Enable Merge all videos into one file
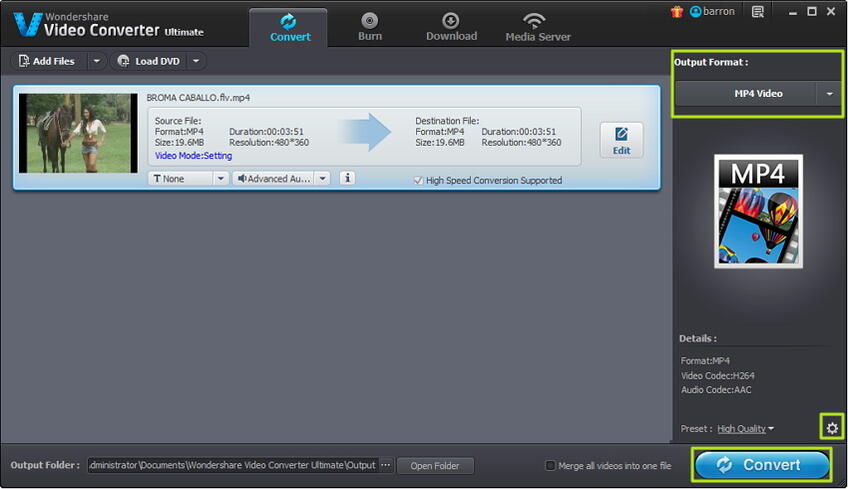Screen dimensions: 848x489 550,465
